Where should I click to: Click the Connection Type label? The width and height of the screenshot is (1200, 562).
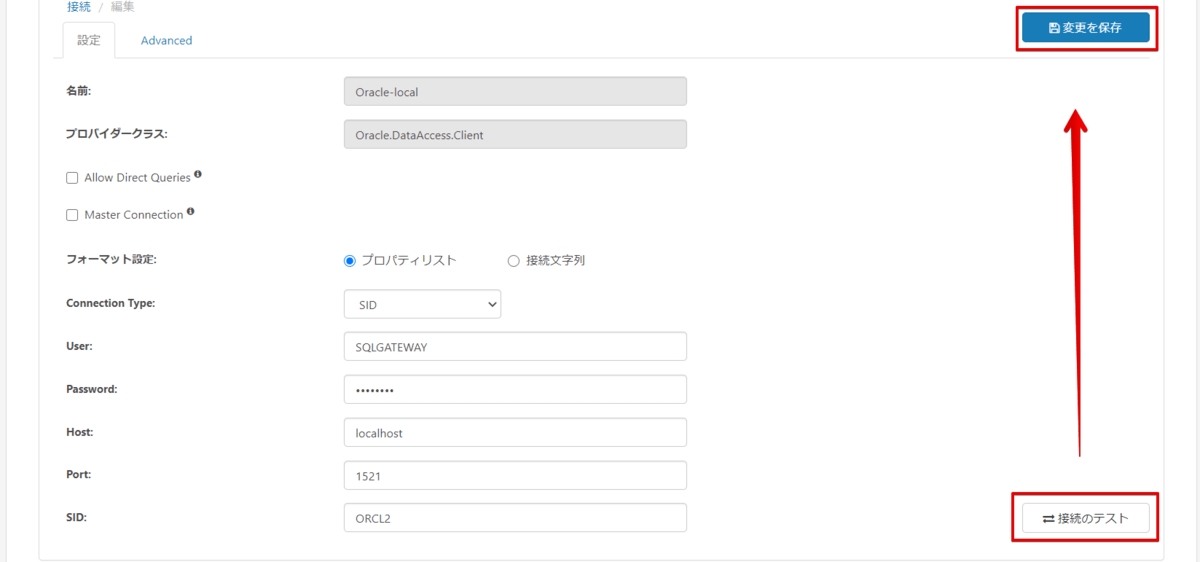pos(110,303)
